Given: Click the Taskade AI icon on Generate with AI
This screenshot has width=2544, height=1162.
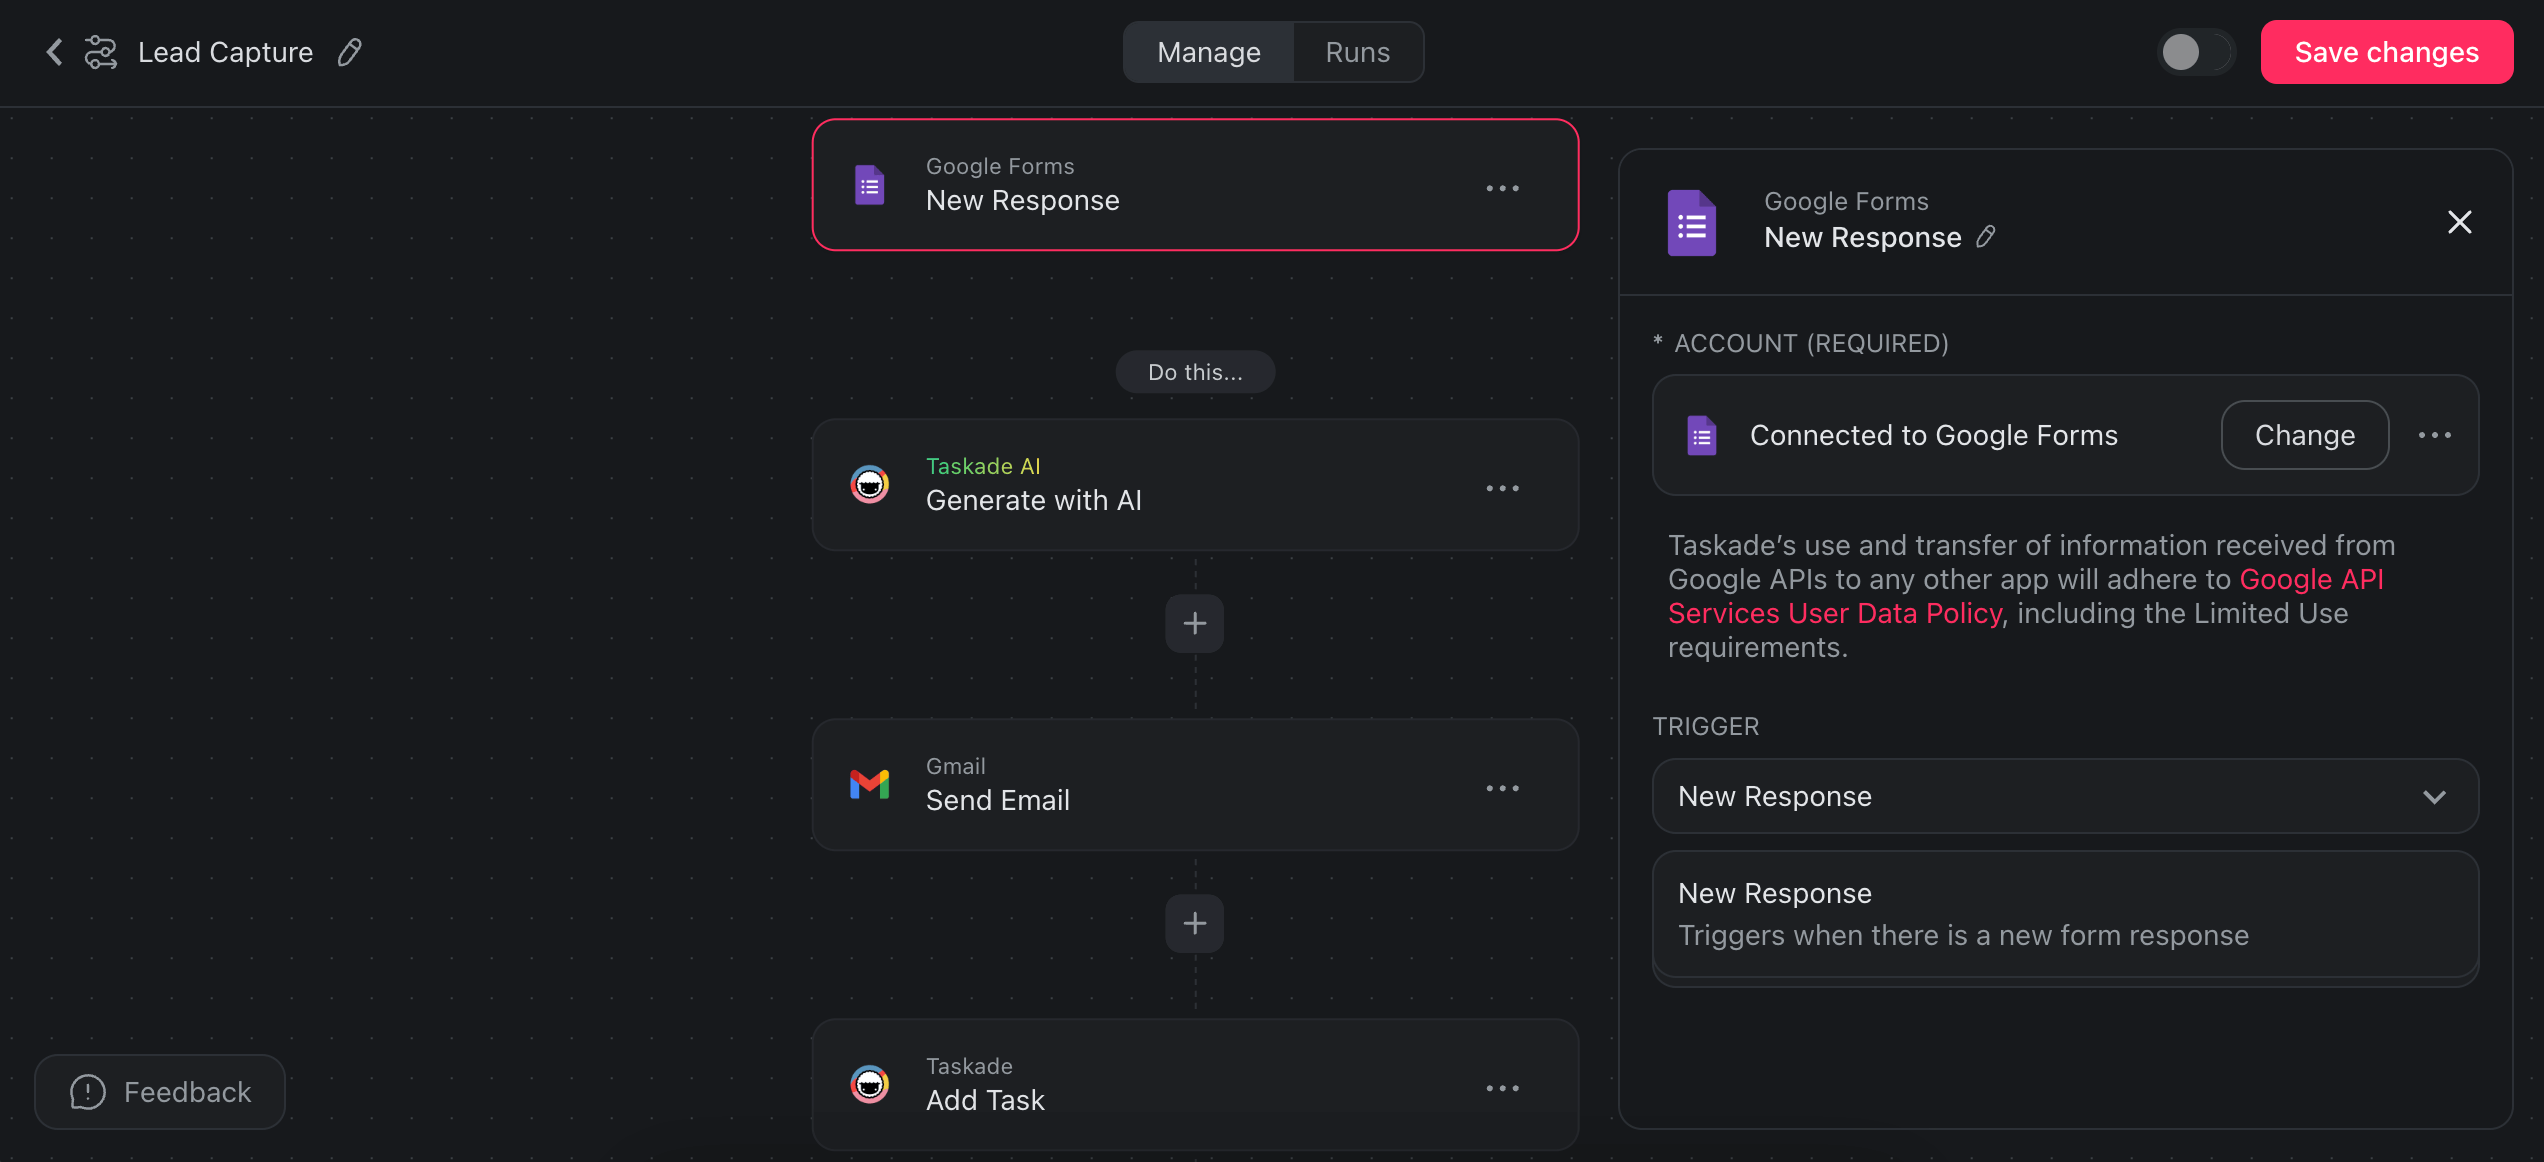Looking at the screenshot, I should [869, 484].
